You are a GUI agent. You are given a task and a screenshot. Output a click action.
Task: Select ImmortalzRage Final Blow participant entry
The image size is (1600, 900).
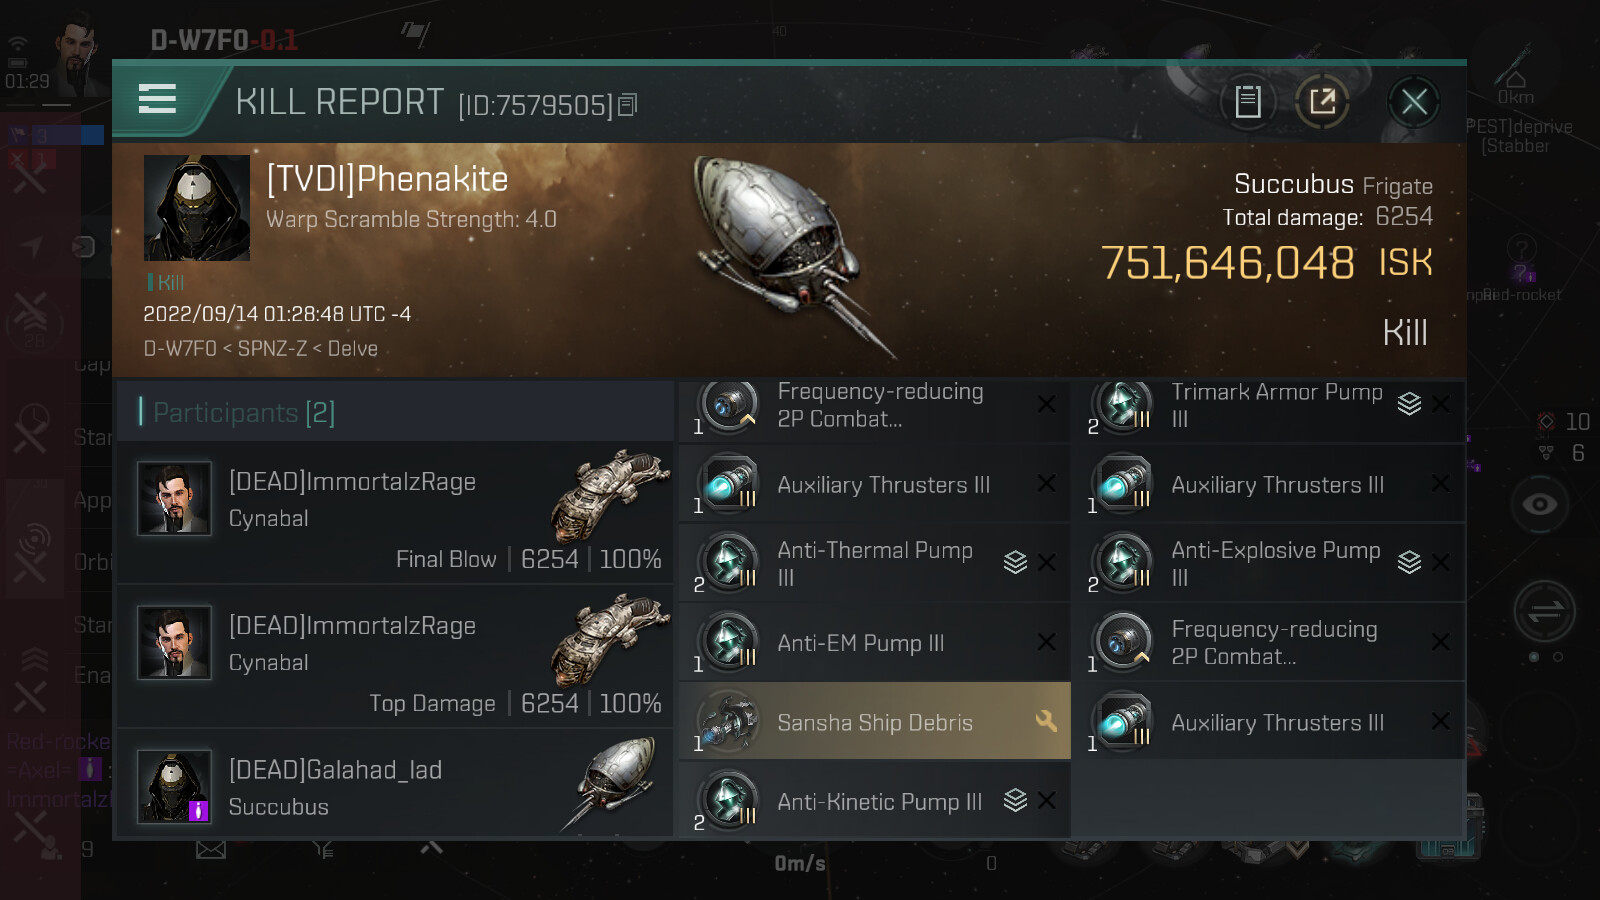pos(395,513)
